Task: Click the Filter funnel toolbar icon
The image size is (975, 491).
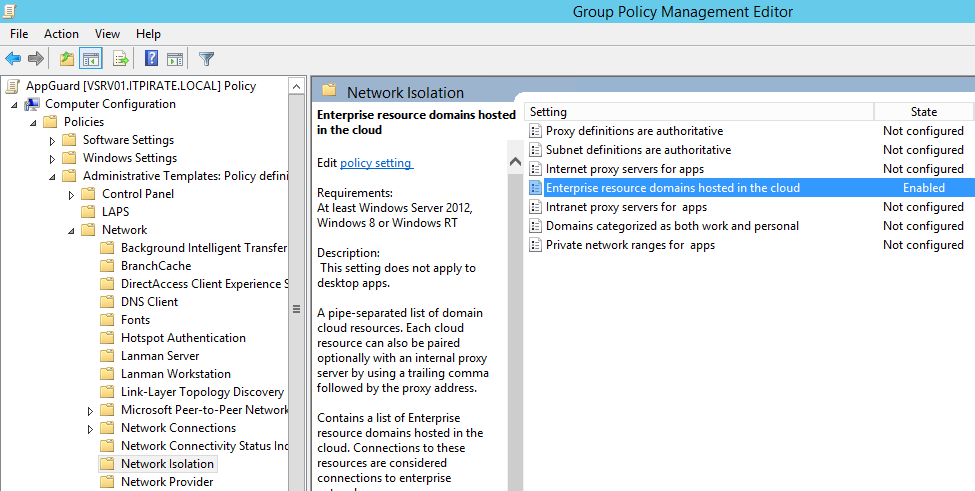Action: (206, 59)
